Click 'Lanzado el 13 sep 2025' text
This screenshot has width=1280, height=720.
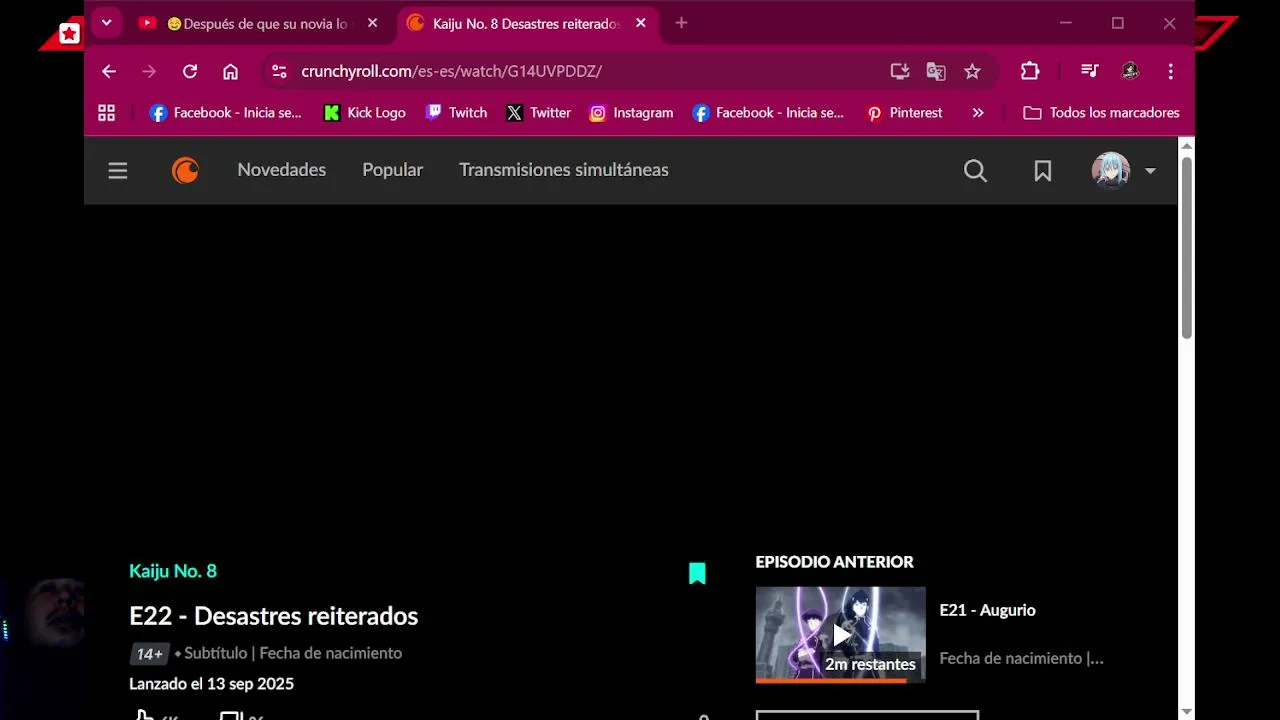click(x=211, y=684)
